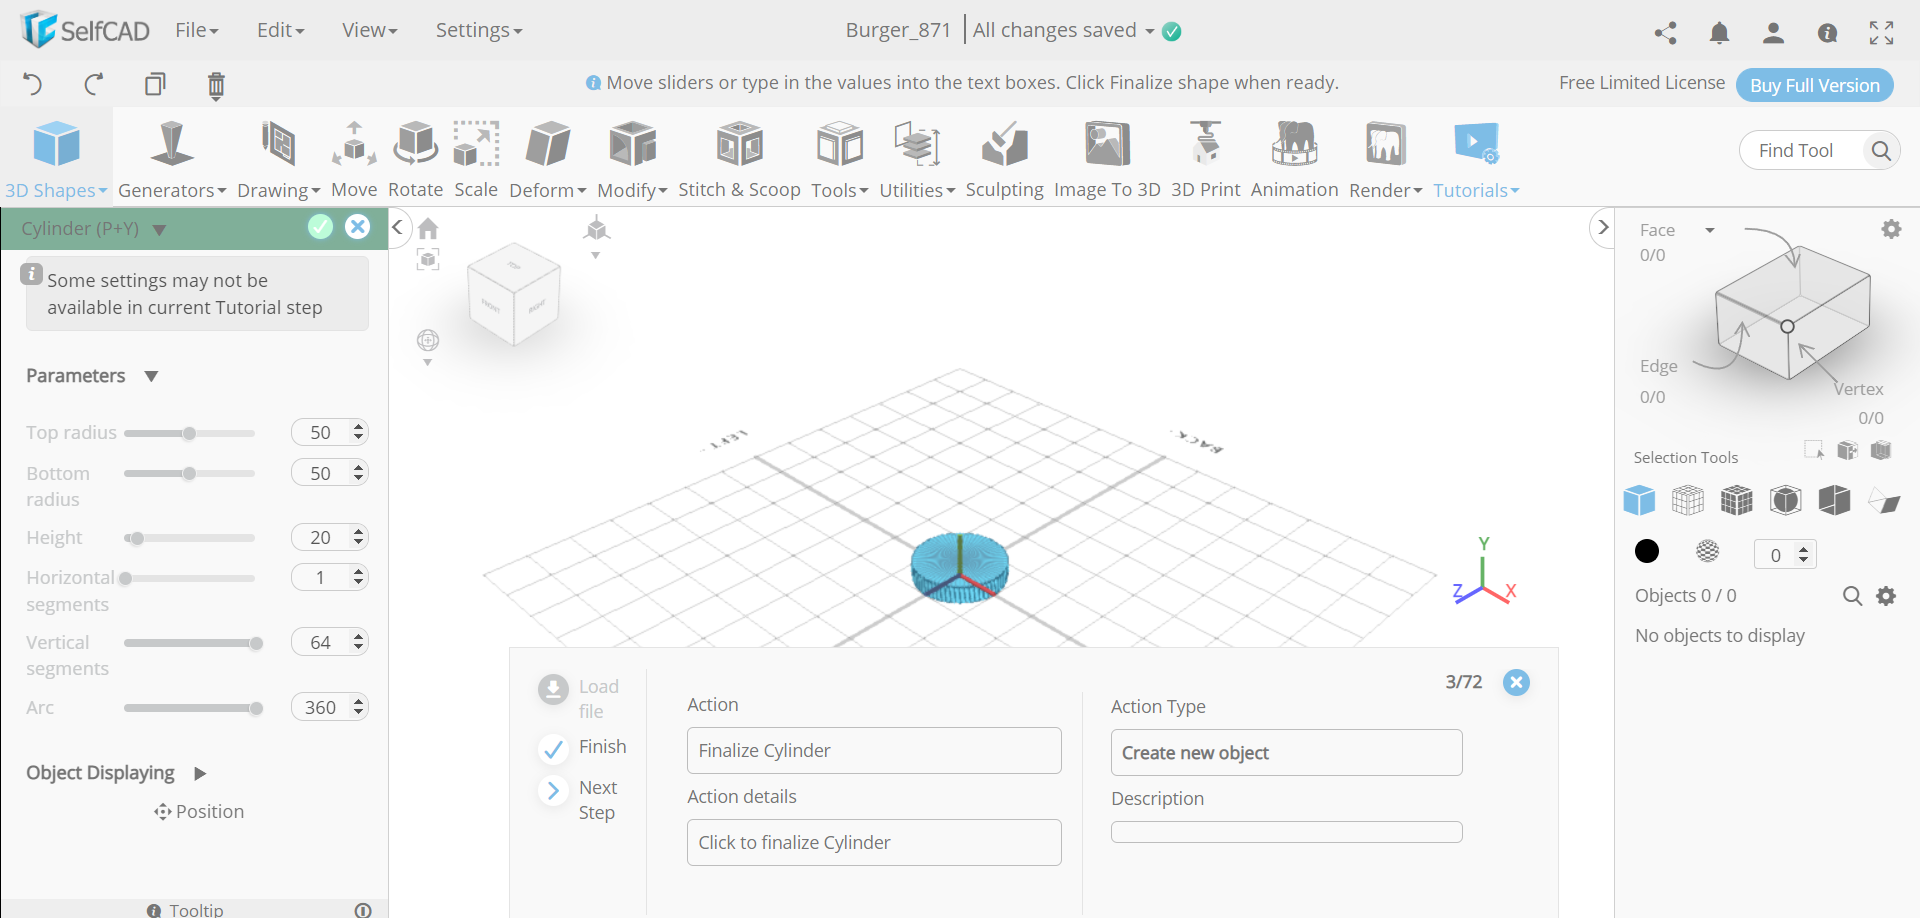Viewport: 1920px width, 918px height.
Task: Select the Move tool
Action: coord(354,160)
